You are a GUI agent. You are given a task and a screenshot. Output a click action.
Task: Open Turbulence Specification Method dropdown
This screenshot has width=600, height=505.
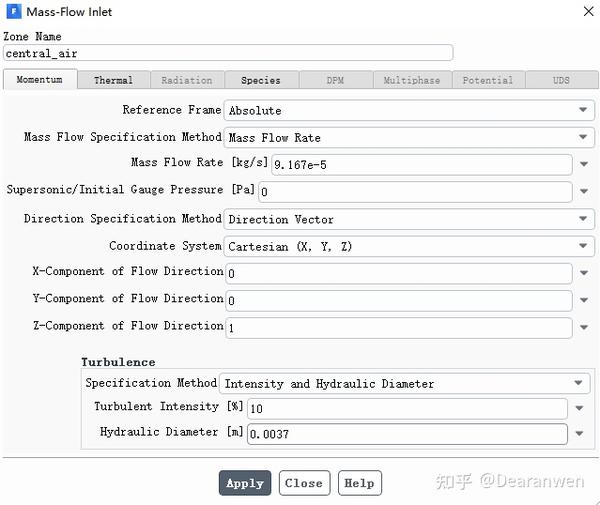[404, 383]
